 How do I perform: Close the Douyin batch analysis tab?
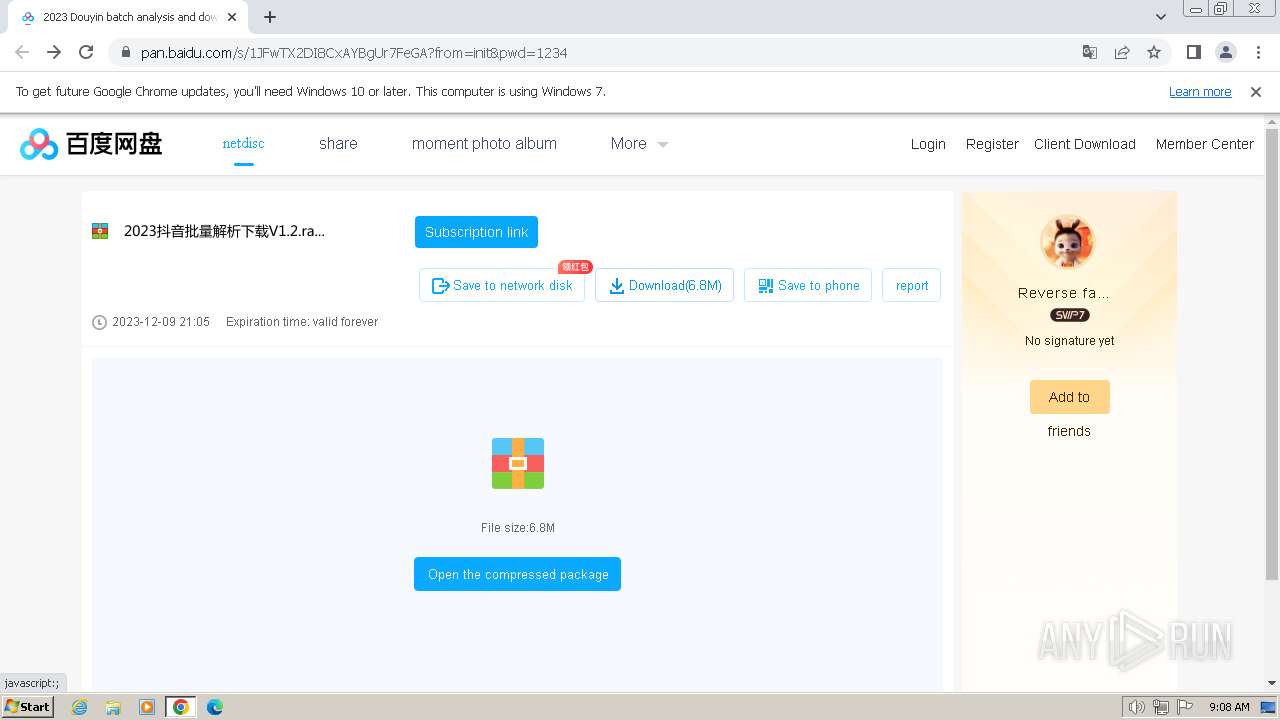point(232,17)
